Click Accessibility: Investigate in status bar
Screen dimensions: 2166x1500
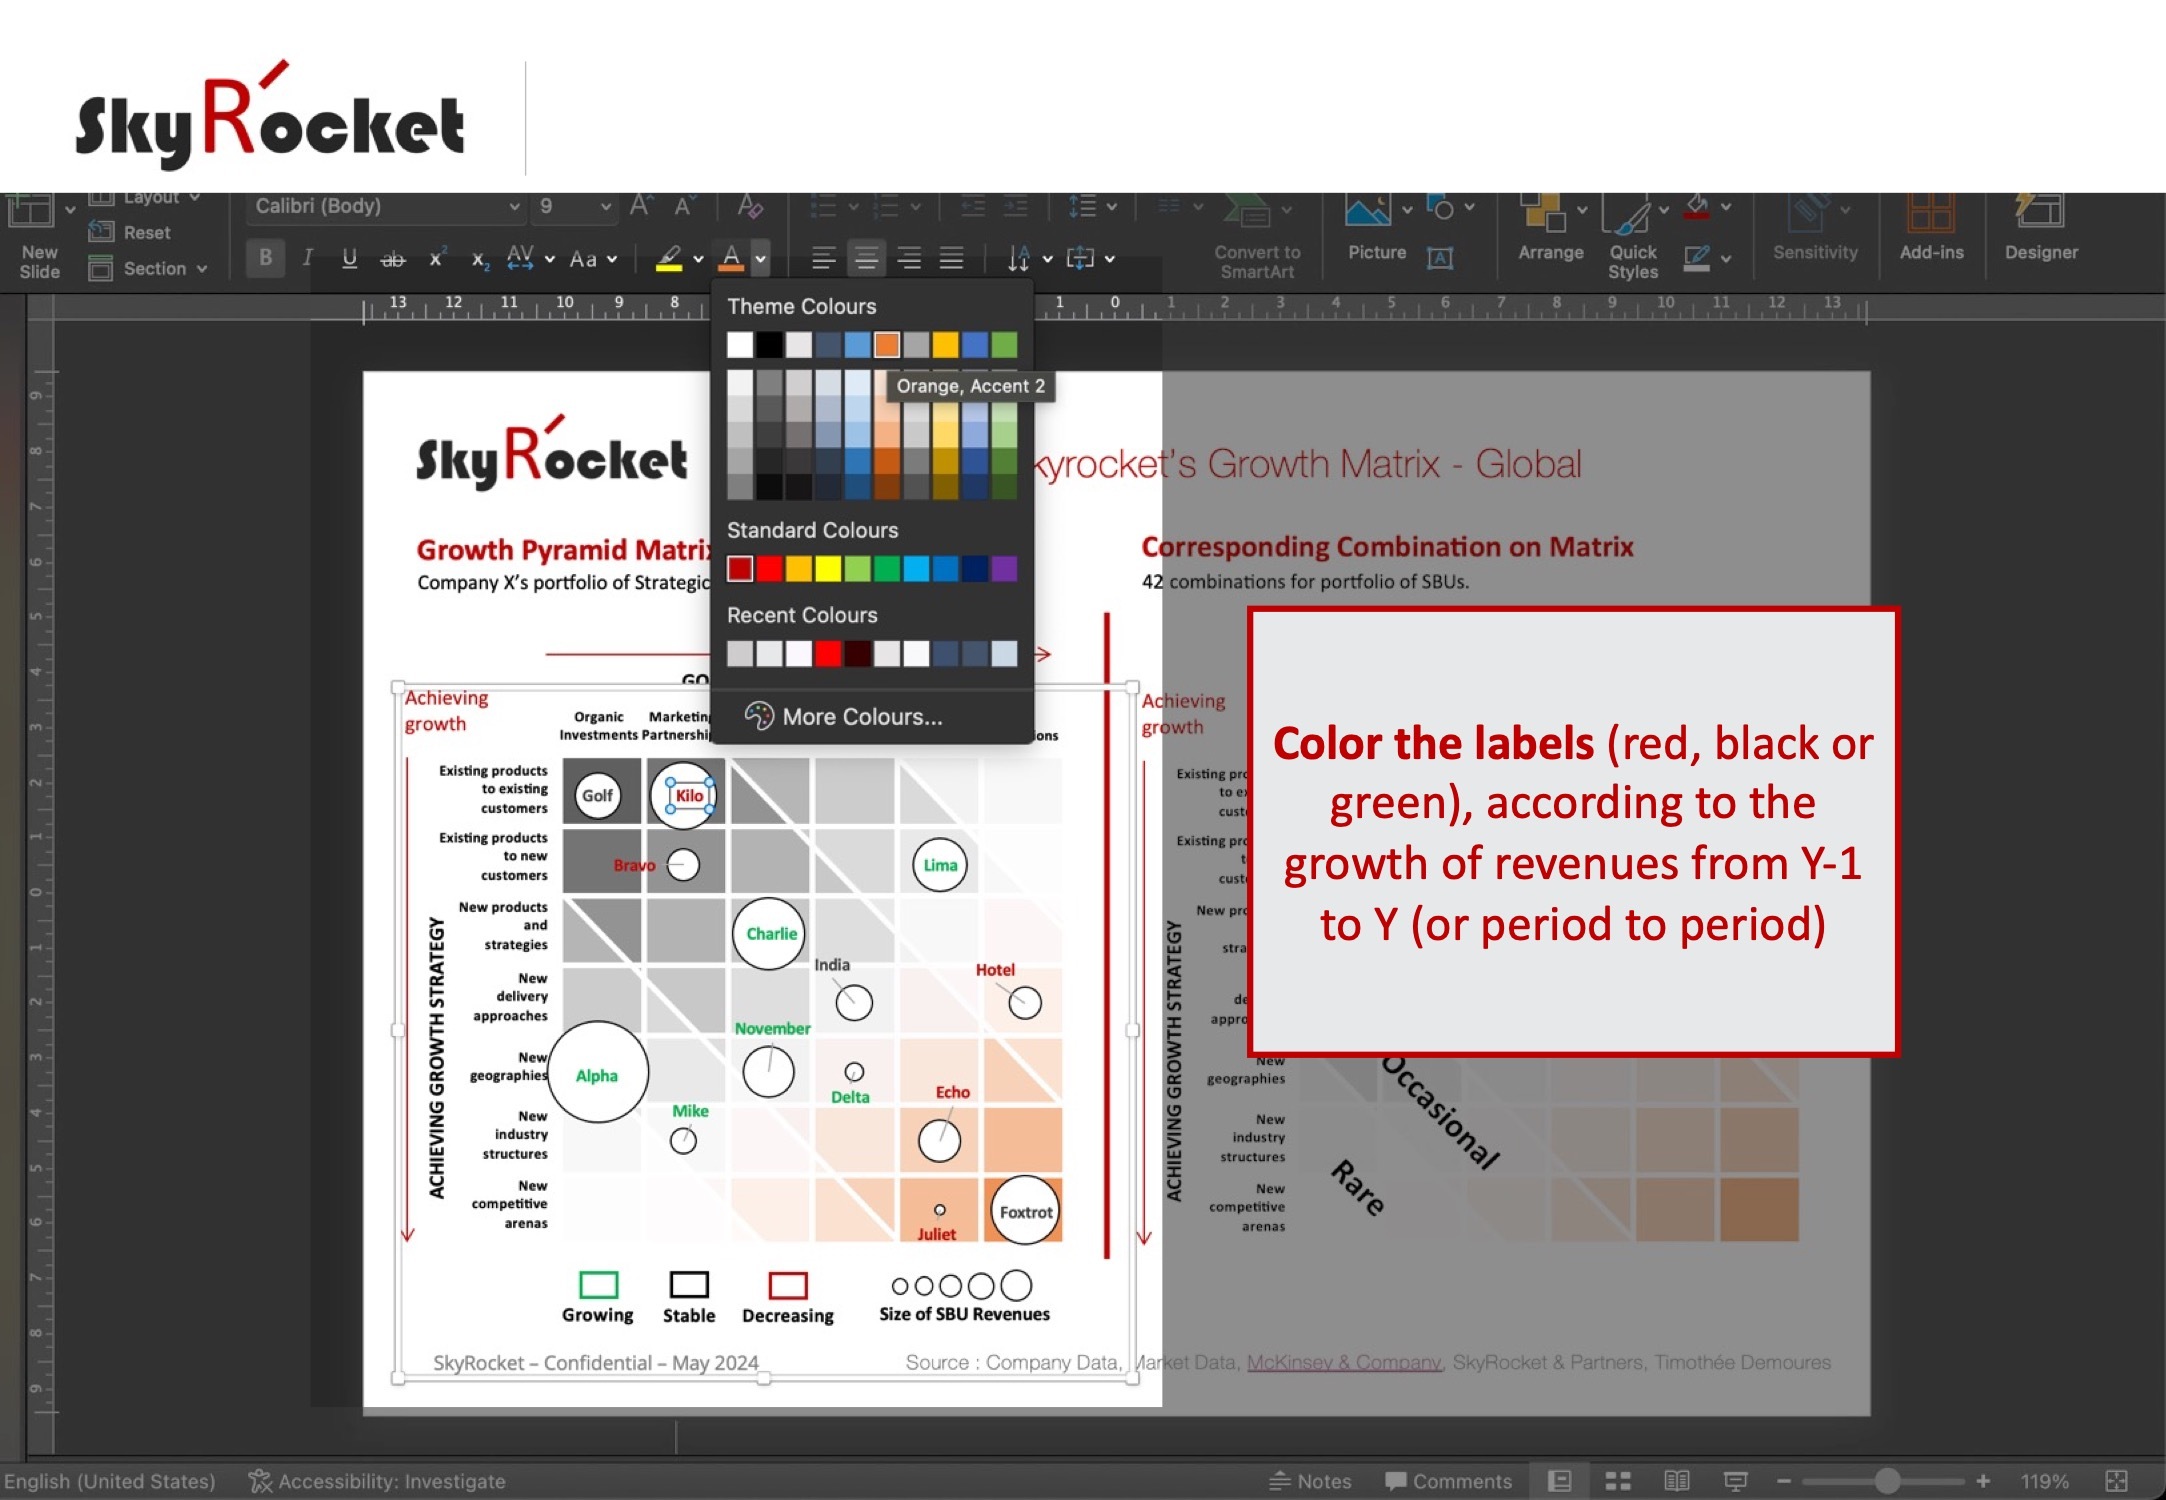[x=377, y=1481]
